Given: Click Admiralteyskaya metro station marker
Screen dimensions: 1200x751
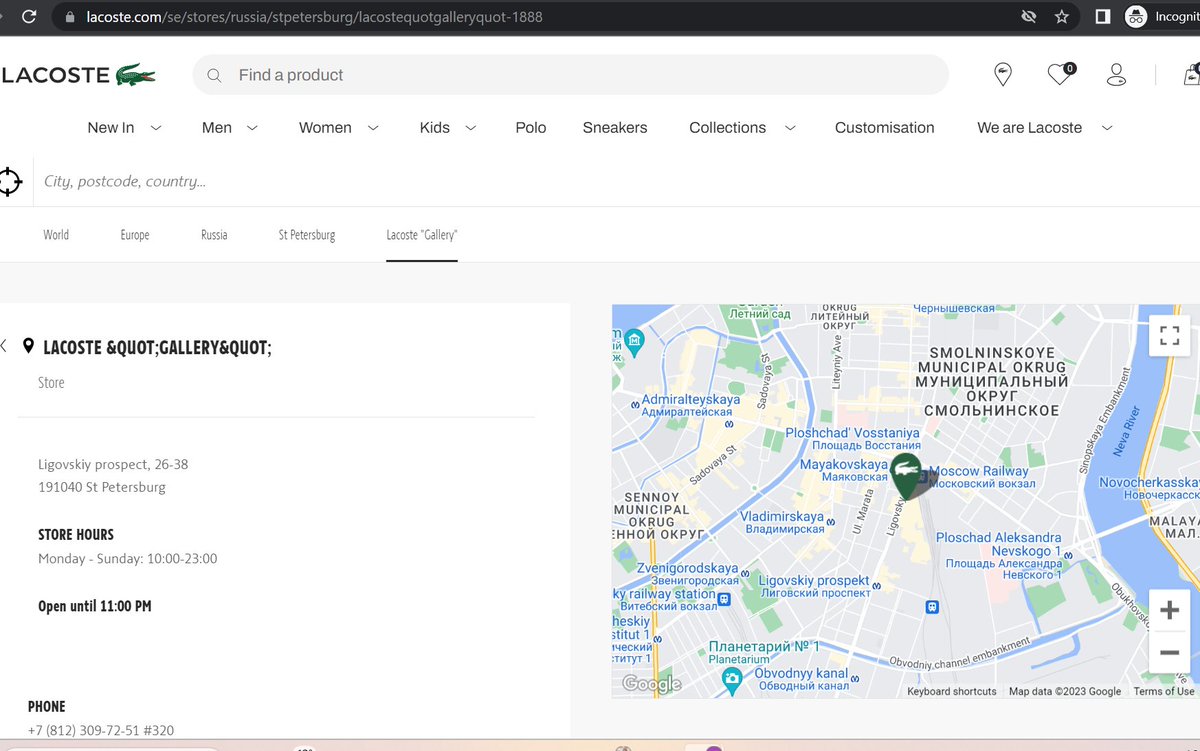Looking at the screenshot, I should tap(633, 404).
